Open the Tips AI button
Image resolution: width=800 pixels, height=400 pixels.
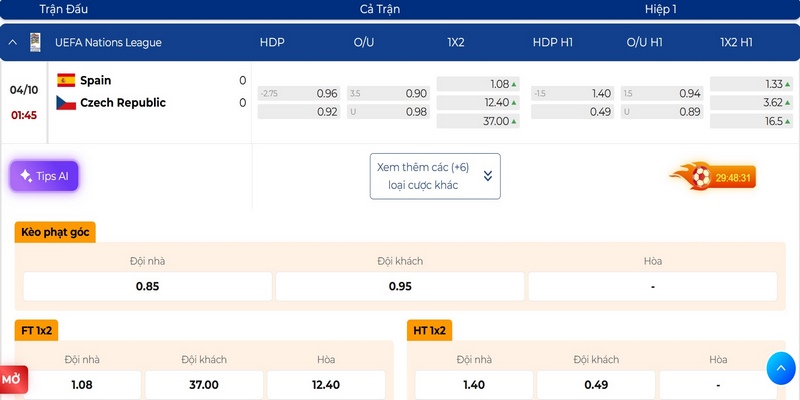(x=44, y=176)
